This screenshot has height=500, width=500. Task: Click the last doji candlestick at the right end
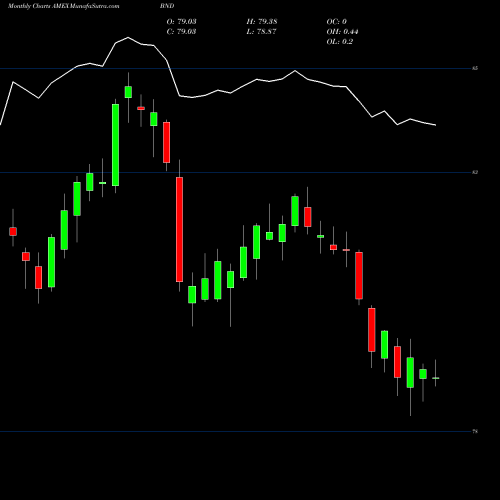click(436, 378)
